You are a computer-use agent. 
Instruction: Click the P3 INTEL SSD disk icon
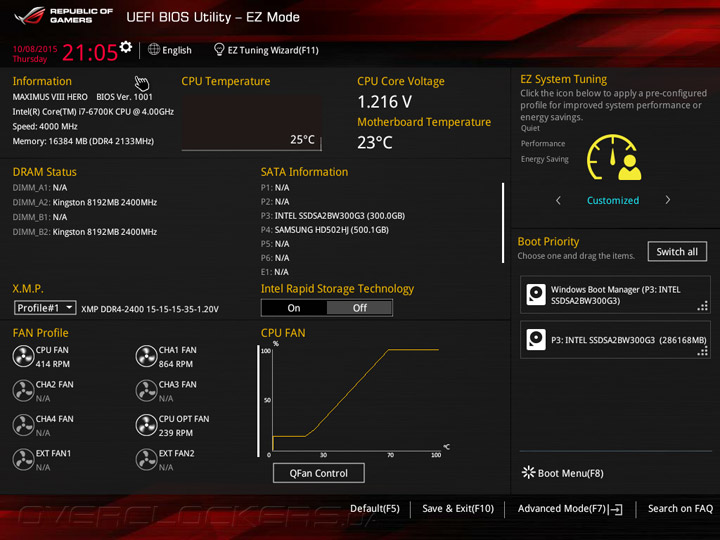[536, 340]
